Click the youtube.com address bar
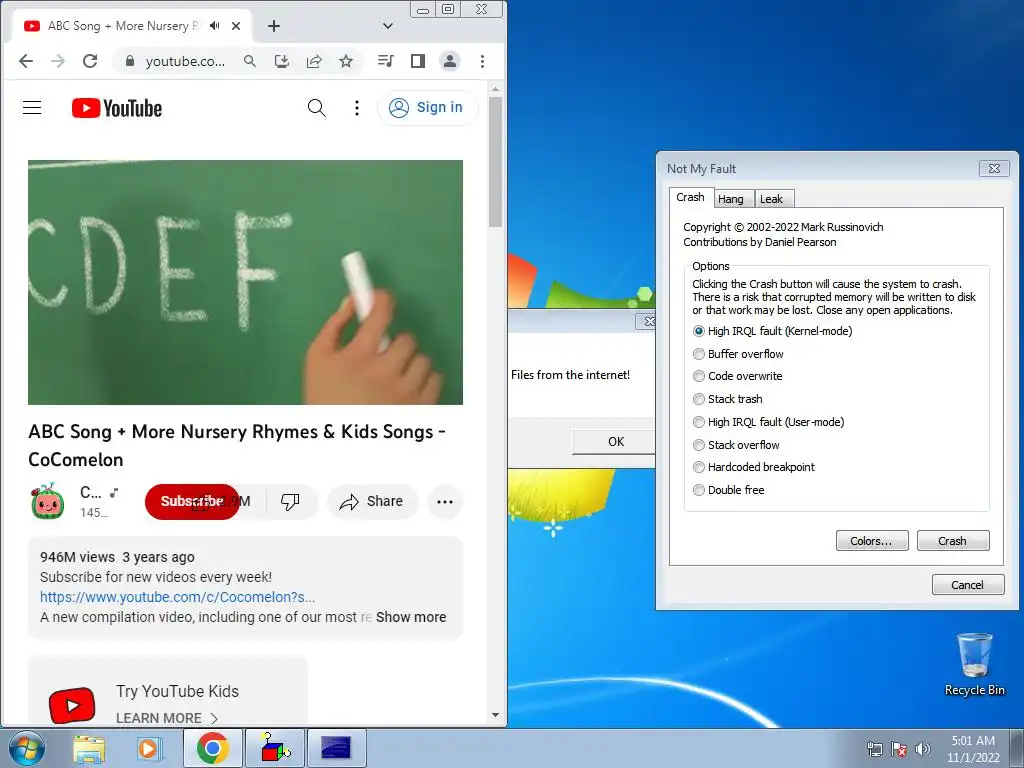The width and height of the screenshot is (1024, 768). [185, 61]
